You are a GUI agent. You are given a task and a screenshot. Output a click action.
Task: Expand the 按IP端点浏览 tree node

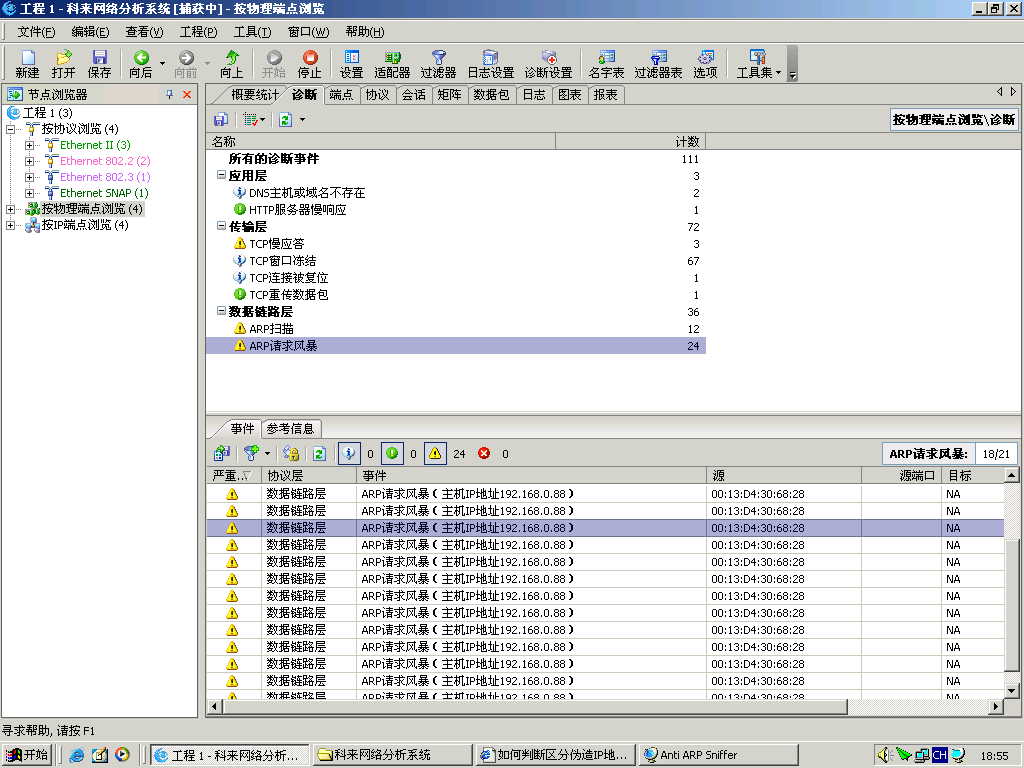[x=12, y=225]
